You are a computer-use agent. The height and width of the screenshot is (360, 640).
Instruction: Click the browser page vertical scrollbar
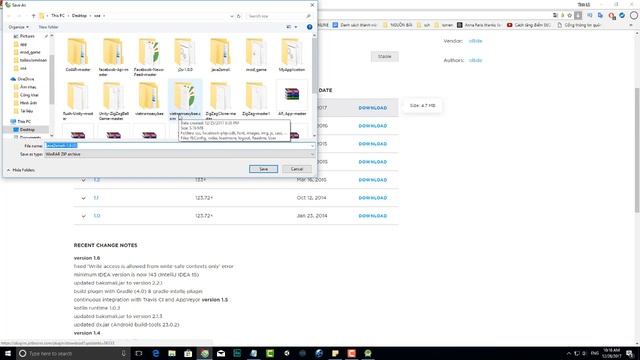pyautogui.click(x=637, y=149)
